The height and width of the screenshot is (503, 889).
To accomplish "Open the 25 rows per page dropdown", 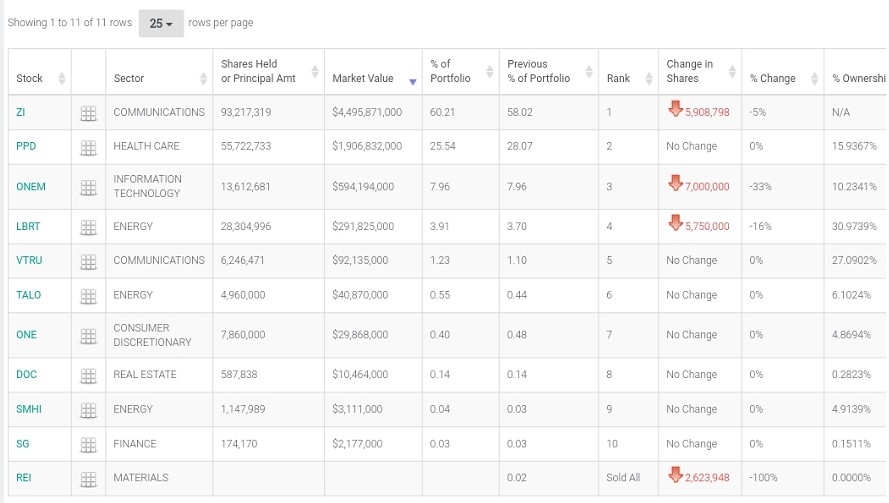I will (x=161, y=23).
